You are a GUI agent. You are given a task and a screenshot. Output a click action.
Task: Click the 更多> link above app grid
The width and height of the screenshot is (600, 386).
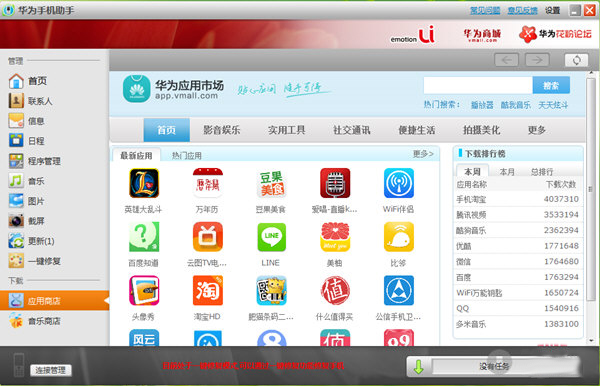pyautogui.click(x=423, y=154)
